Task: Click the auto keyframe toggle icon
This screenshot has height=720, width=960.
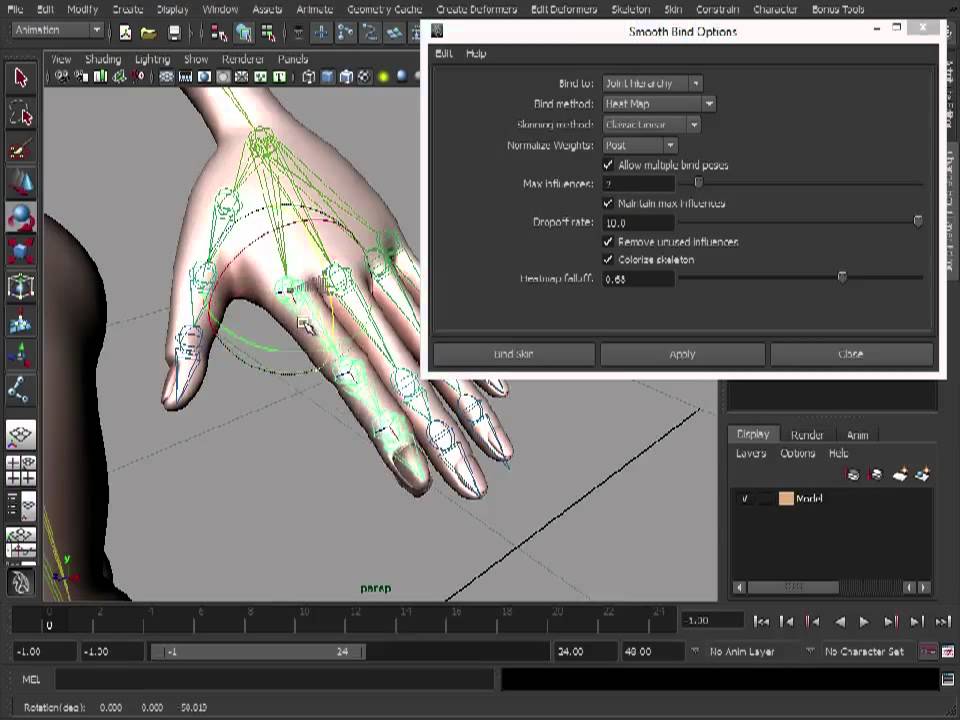Action: (928, 651)
